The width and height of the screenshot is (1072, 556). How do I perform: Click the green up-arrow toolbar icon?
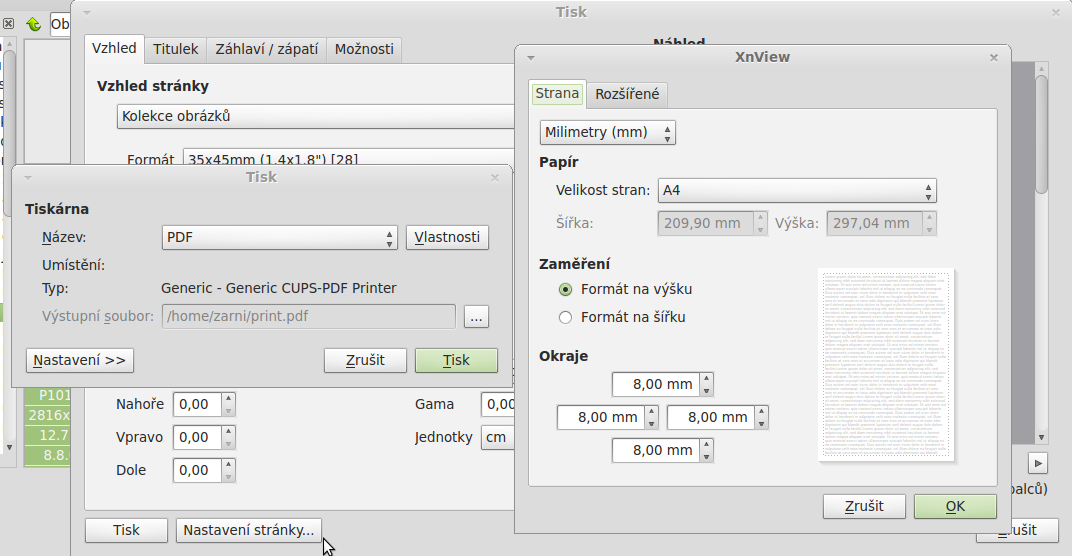pos(33,24)
